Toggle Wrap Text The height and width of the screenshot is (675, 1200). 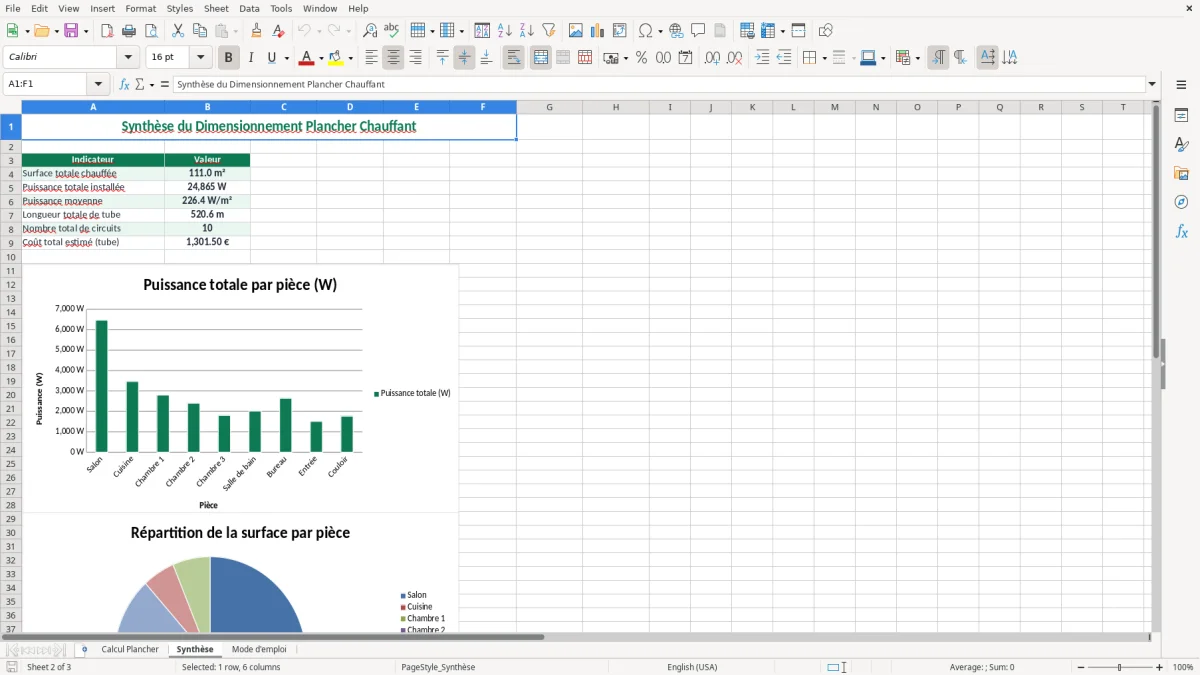tap(514, 58)
